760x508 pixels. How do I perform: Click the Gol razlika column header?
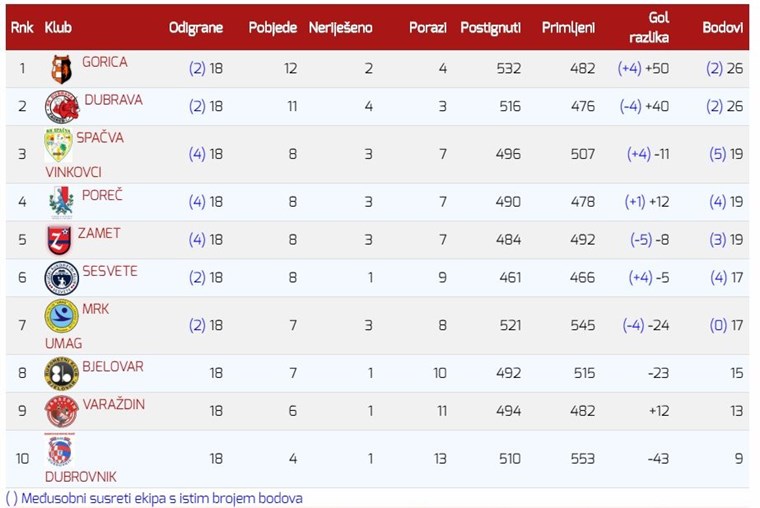point(657,28)
